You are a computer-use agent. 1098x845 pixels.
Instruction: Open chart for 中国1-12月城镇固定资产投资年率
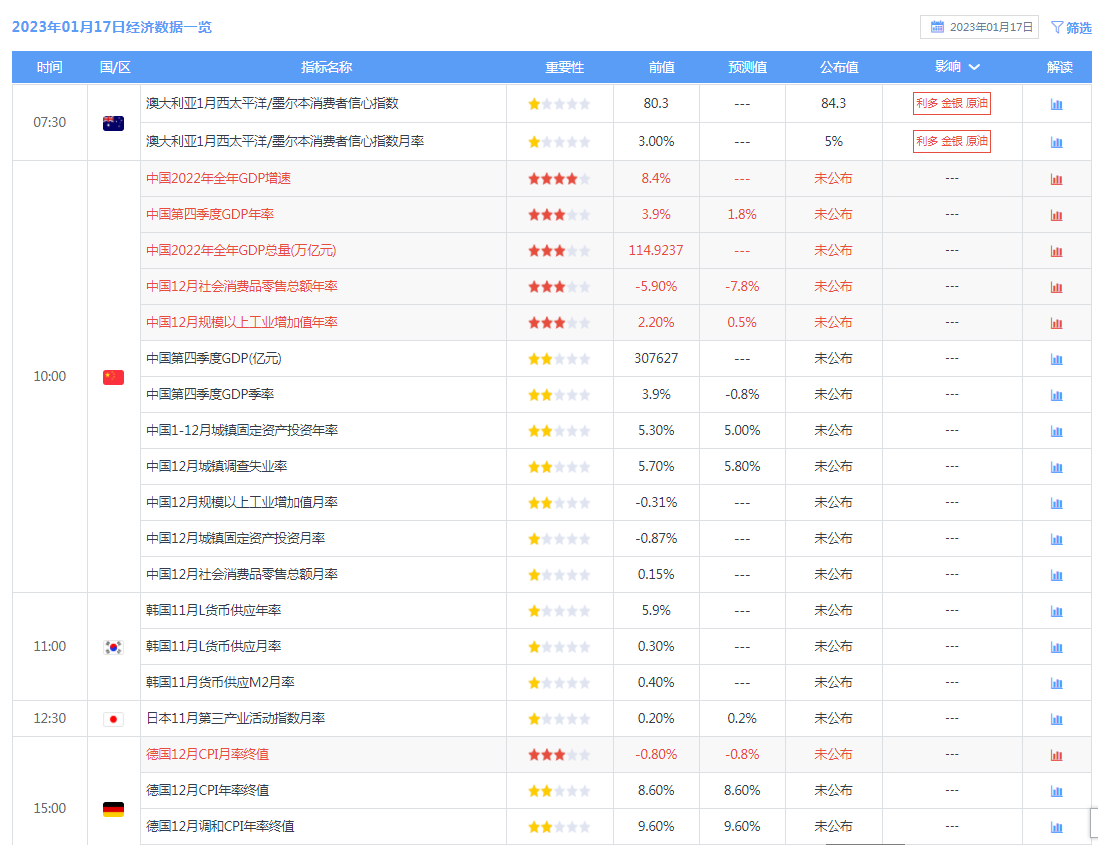click(1056, 431)
